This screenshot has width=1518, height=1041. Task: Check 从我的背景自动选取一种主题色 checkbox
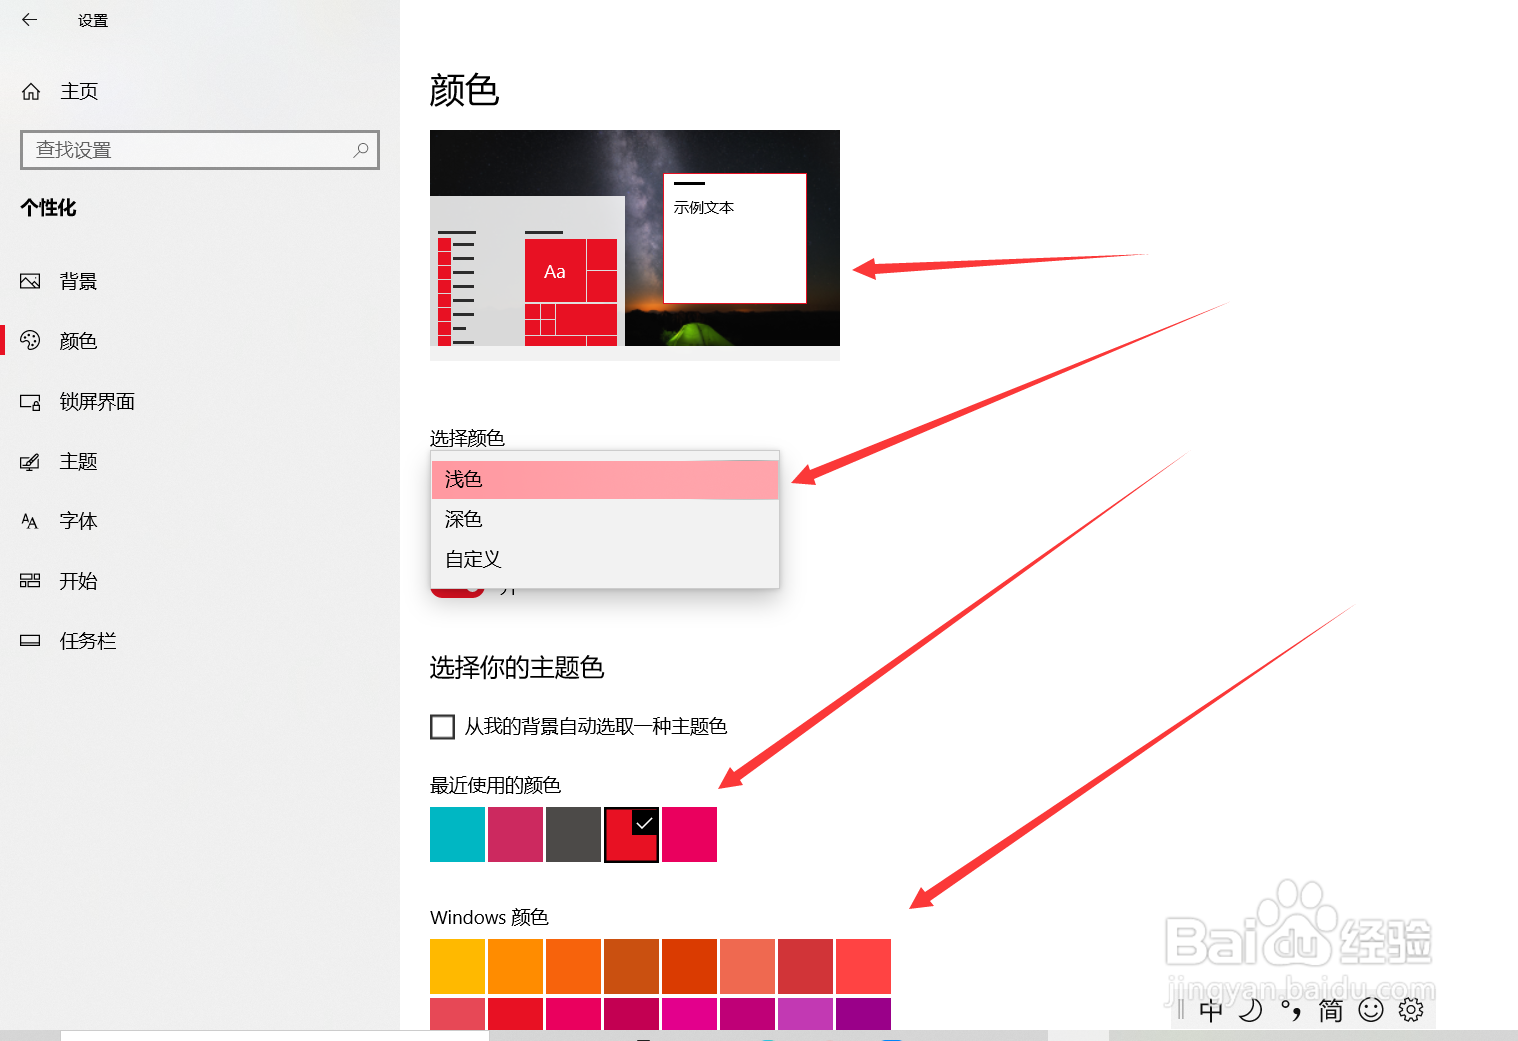pyautogui.click(x=442, y=727)
